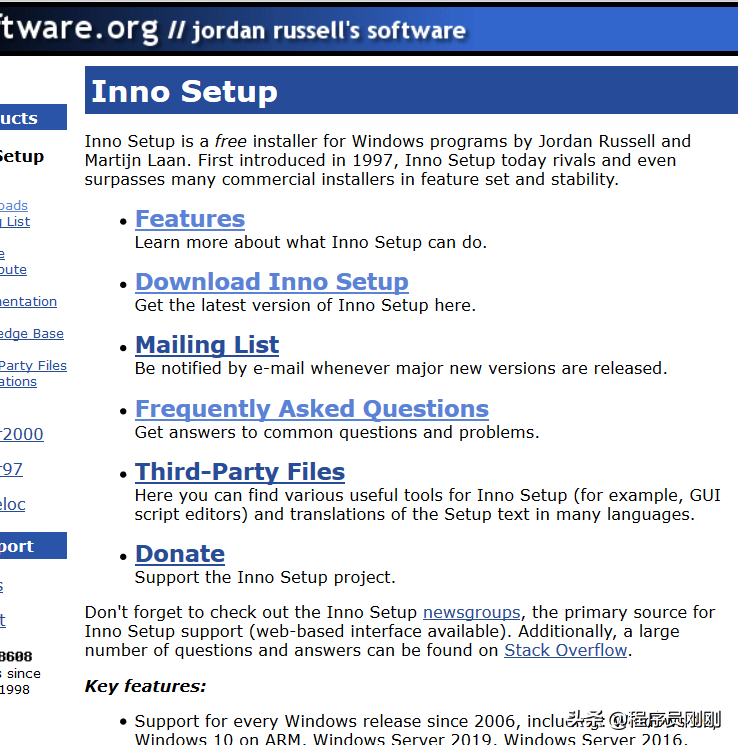Click text 'Get the latest version of Inno Setup here.'

click(305, 306)
